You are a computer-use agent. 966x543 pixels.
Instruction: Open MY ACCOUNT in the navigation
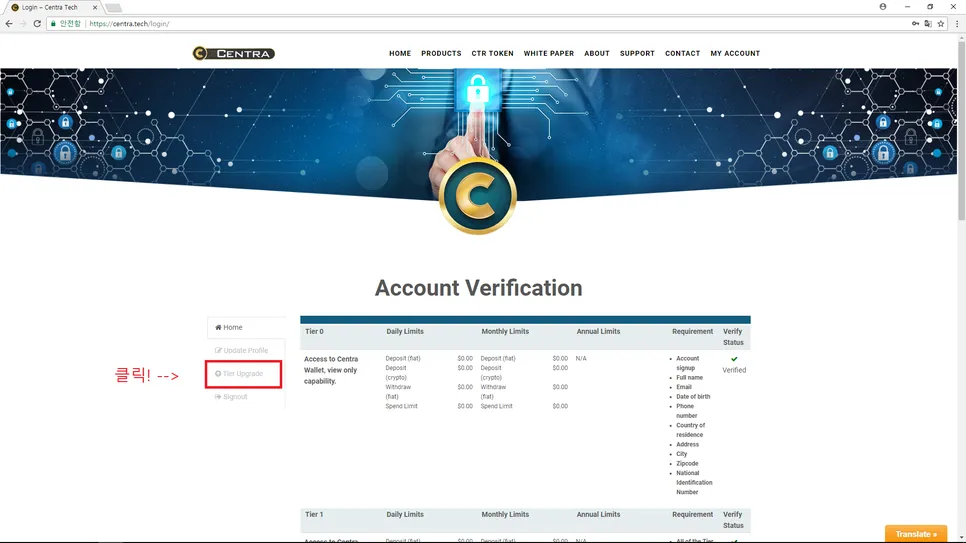(x=735, y=54)
